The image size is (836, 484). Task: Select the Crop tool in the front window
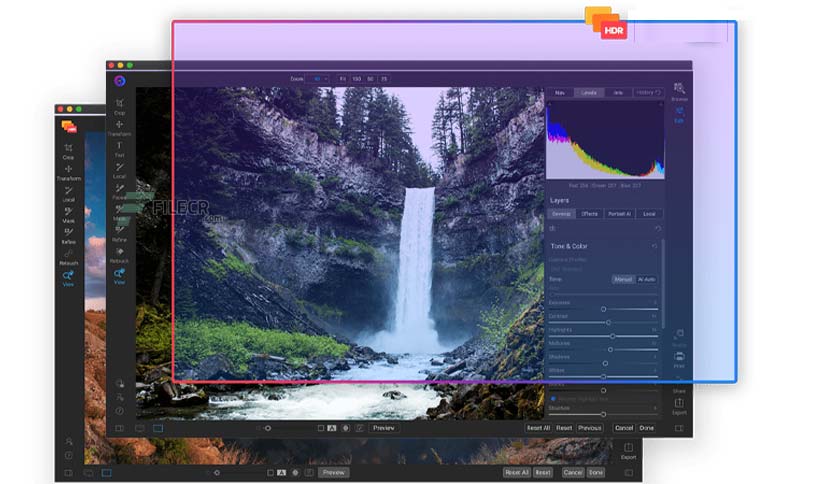click(x=119, y=106)
